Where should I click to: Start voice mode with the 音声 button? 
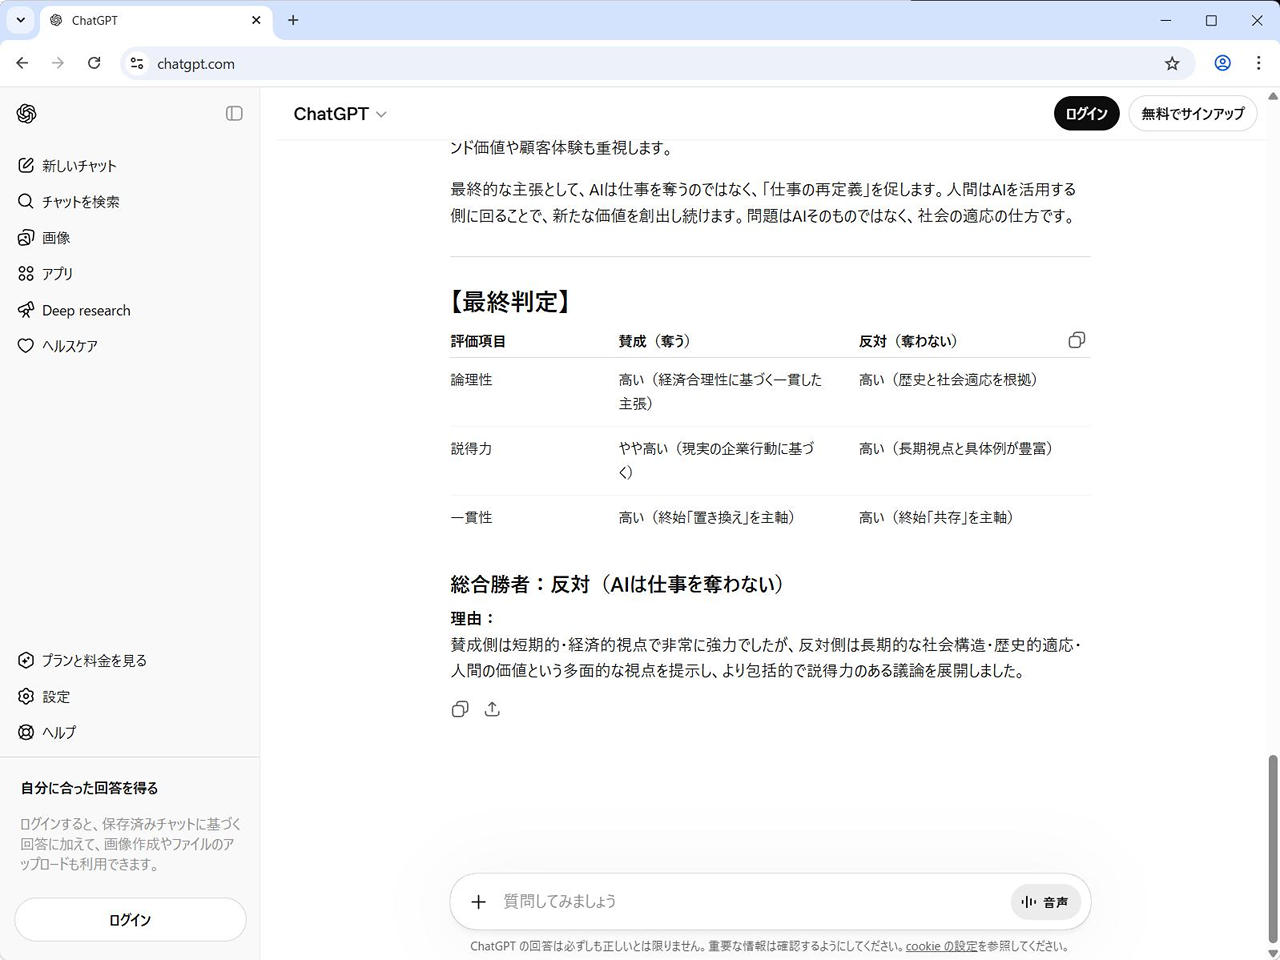click(x=1045, y=902)
